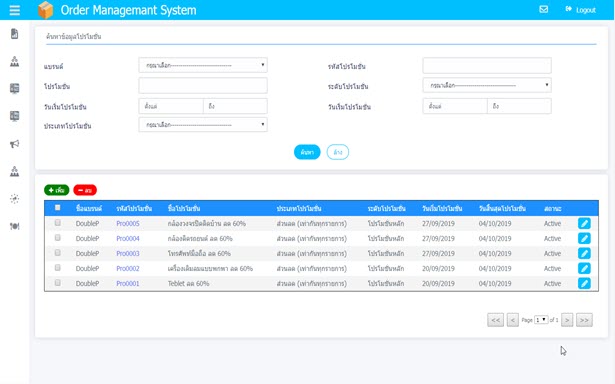Open the brand (แบรนด์) dropdown
Image resolution: width=615 pixels, height=384 pixels.
tap(203, 65)
